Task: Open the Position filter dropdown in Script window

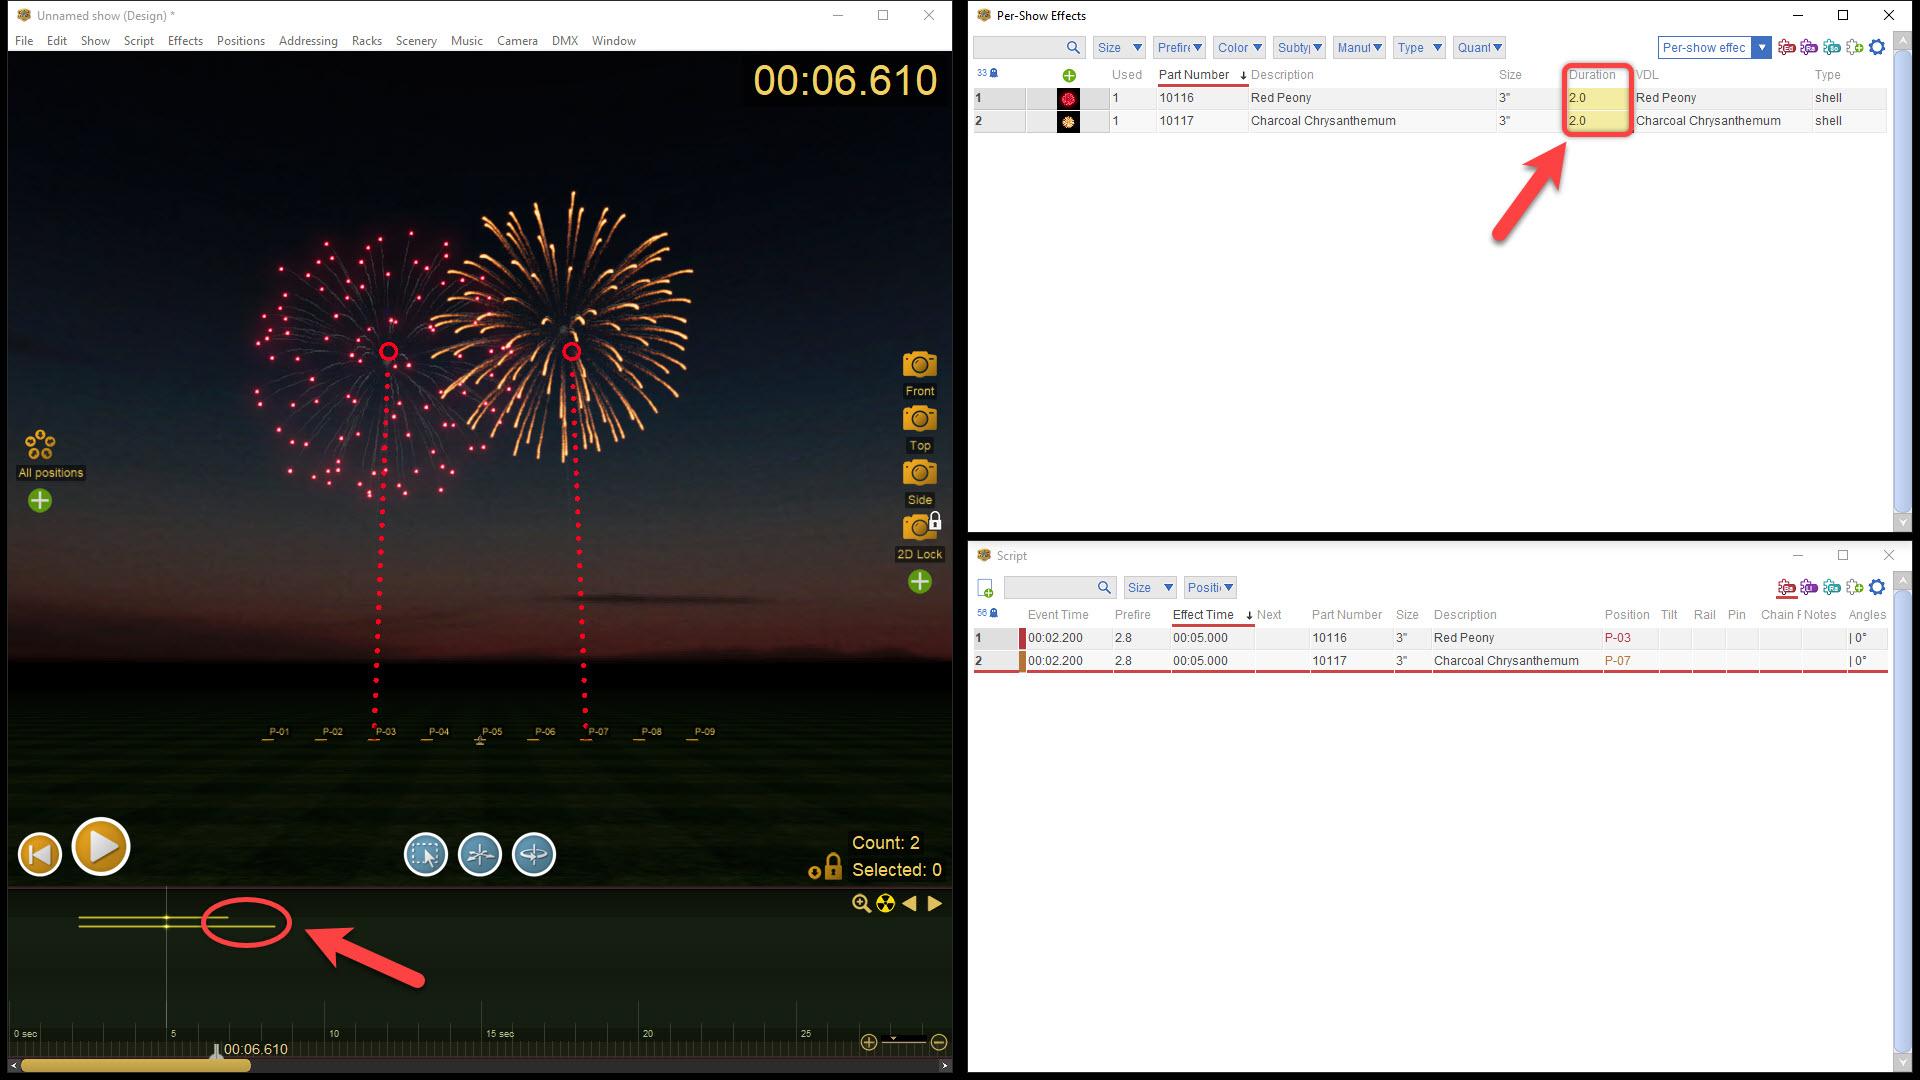Action: coord(1210,587)
